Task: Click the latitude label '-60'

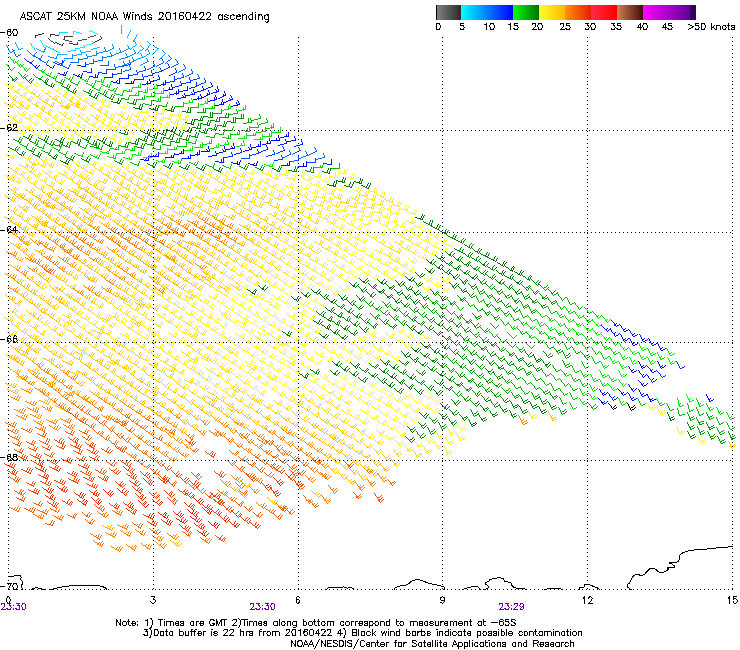Action: coord(9,33)
